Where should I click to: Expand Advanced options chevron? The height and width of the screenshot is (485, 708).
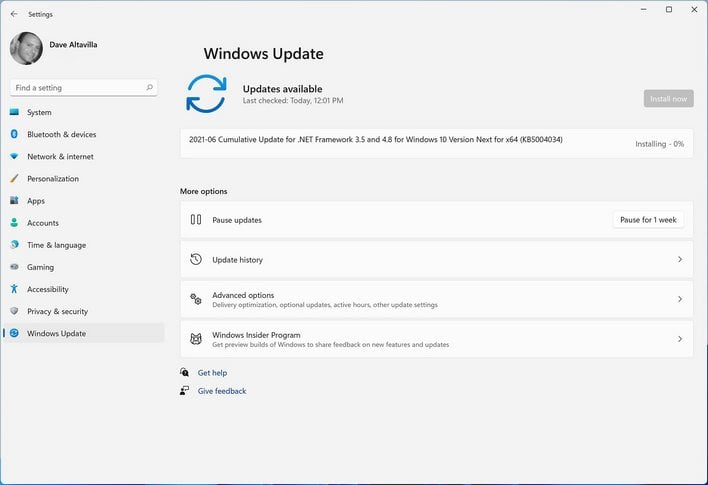(x=680, y=299)
